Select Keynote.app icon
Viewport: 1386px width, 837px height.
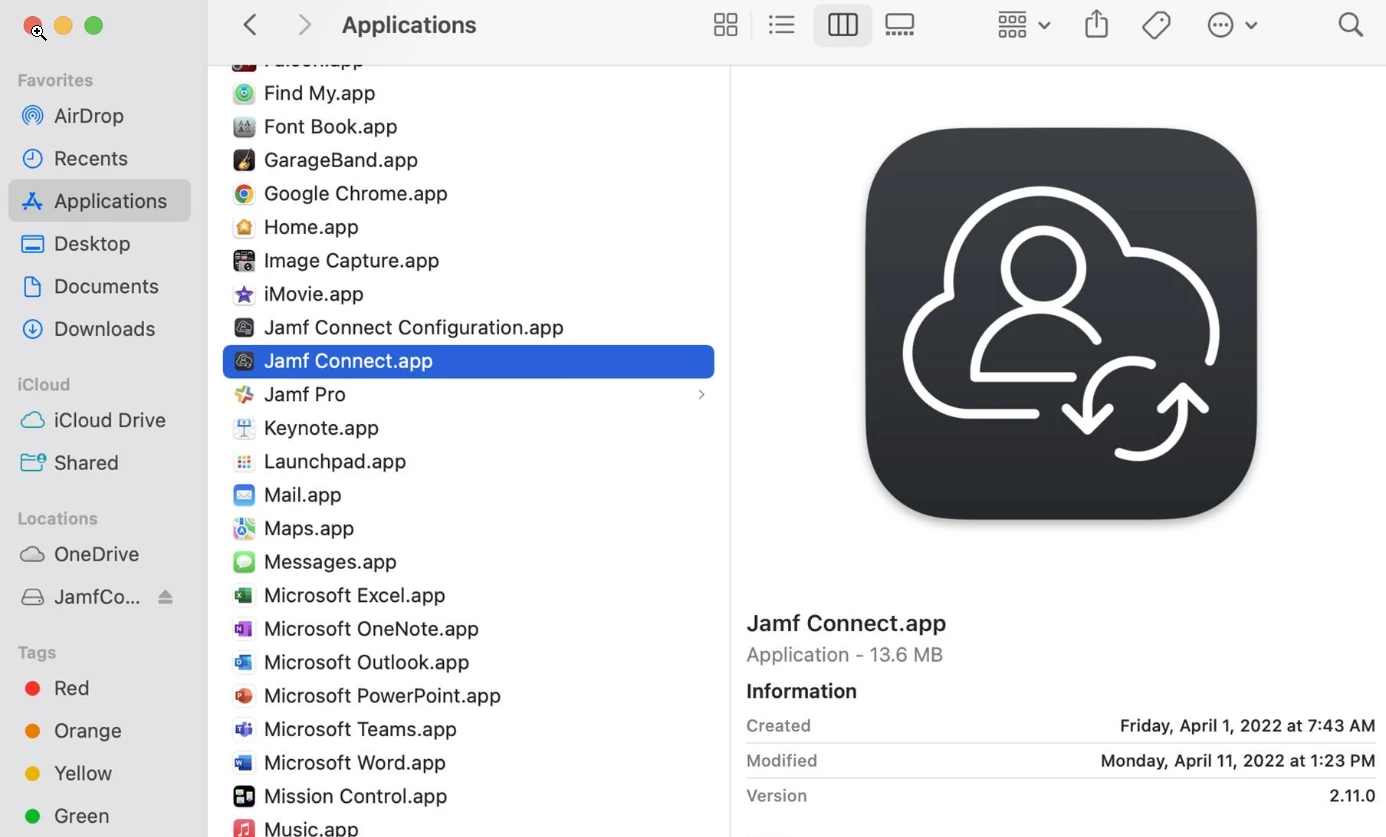pyautogui.click(x=244, y=428)
